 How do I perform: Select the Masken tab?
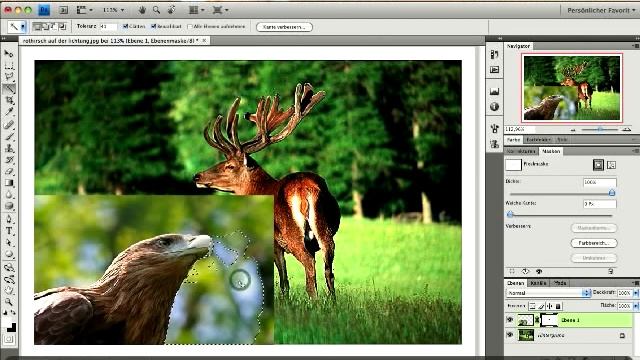[551, 151]
